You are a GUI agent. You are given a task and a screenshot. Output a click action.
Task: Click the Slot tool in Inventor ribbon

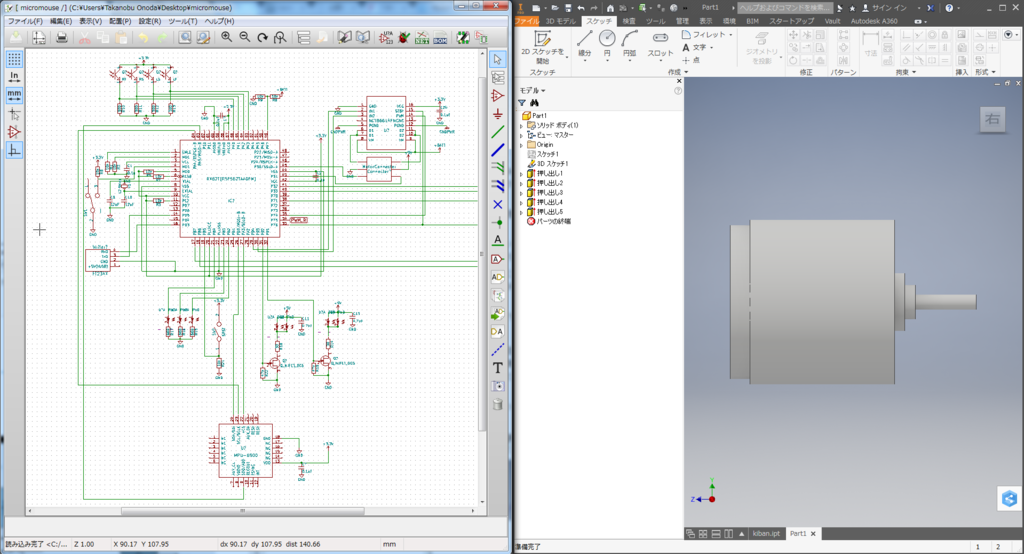(x=660, y=44)
